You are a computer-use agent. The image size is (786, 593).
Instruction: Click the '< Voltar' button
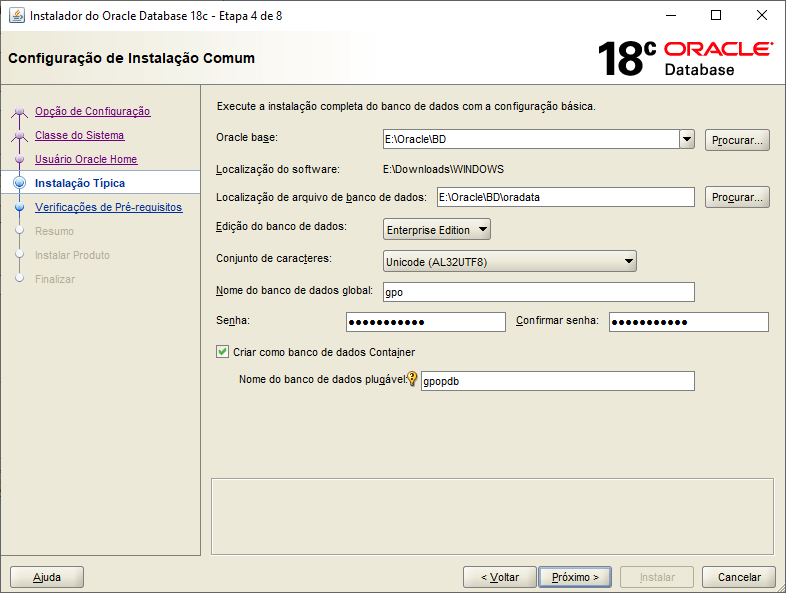pyautogui.click(x=499, y=577)
